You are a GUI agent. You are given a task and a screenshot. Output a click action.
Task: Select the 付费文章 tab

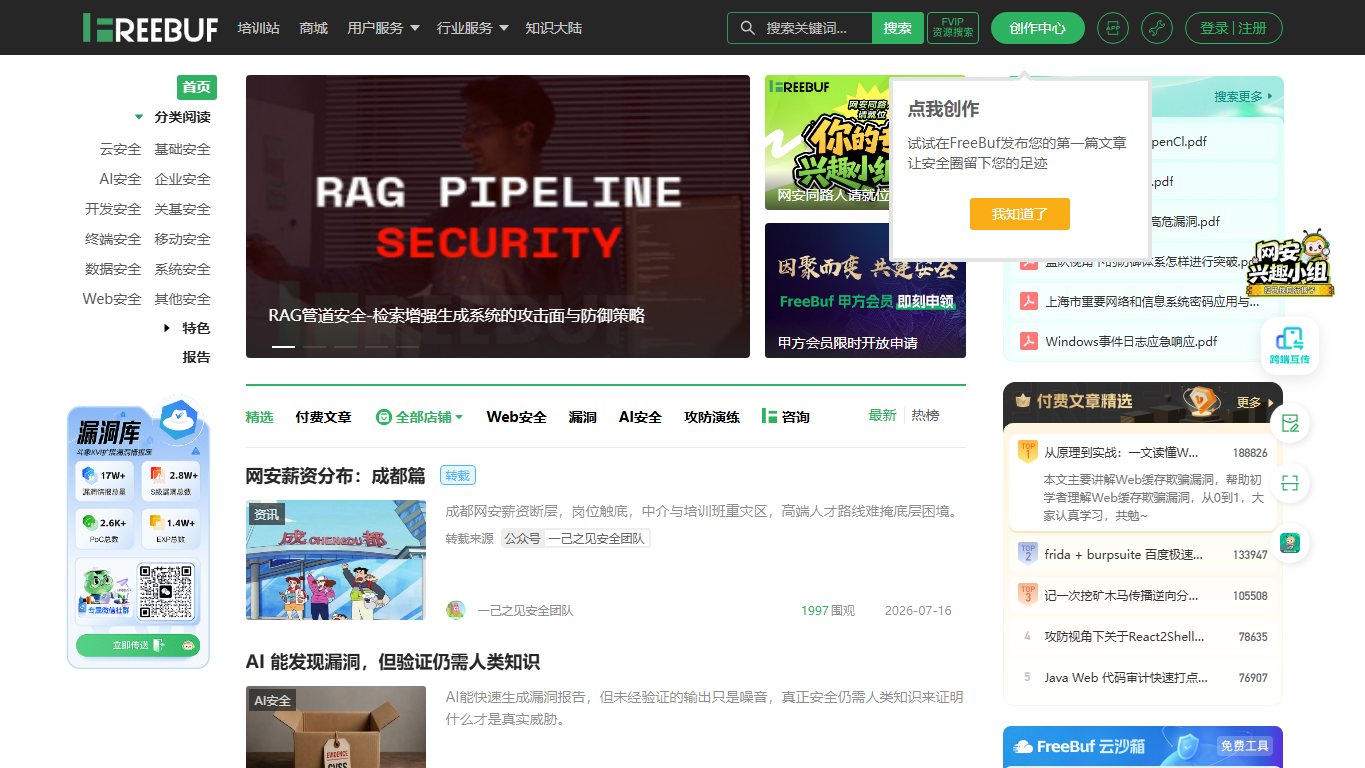pyautogui.click(x=324, y=417)
